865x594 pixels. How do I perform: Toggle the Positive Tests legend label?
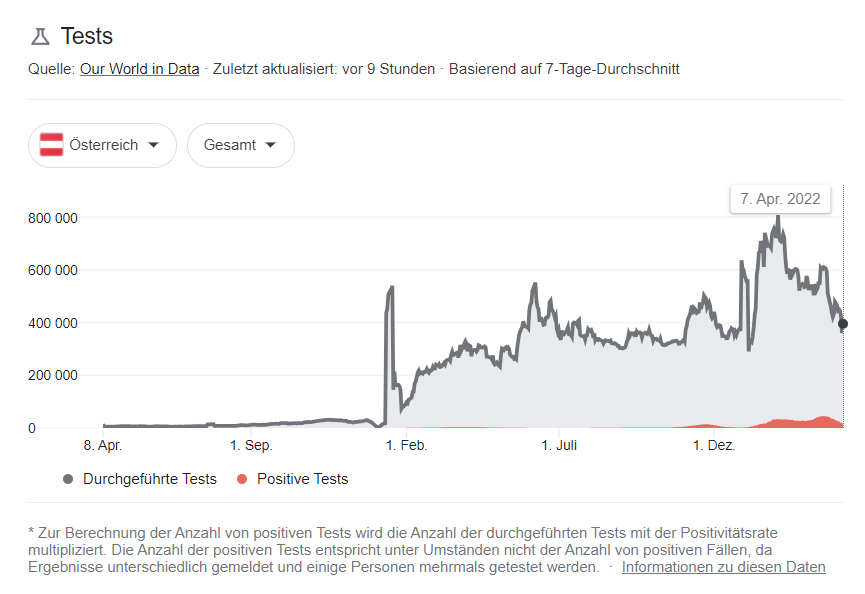tap(302, 479)
